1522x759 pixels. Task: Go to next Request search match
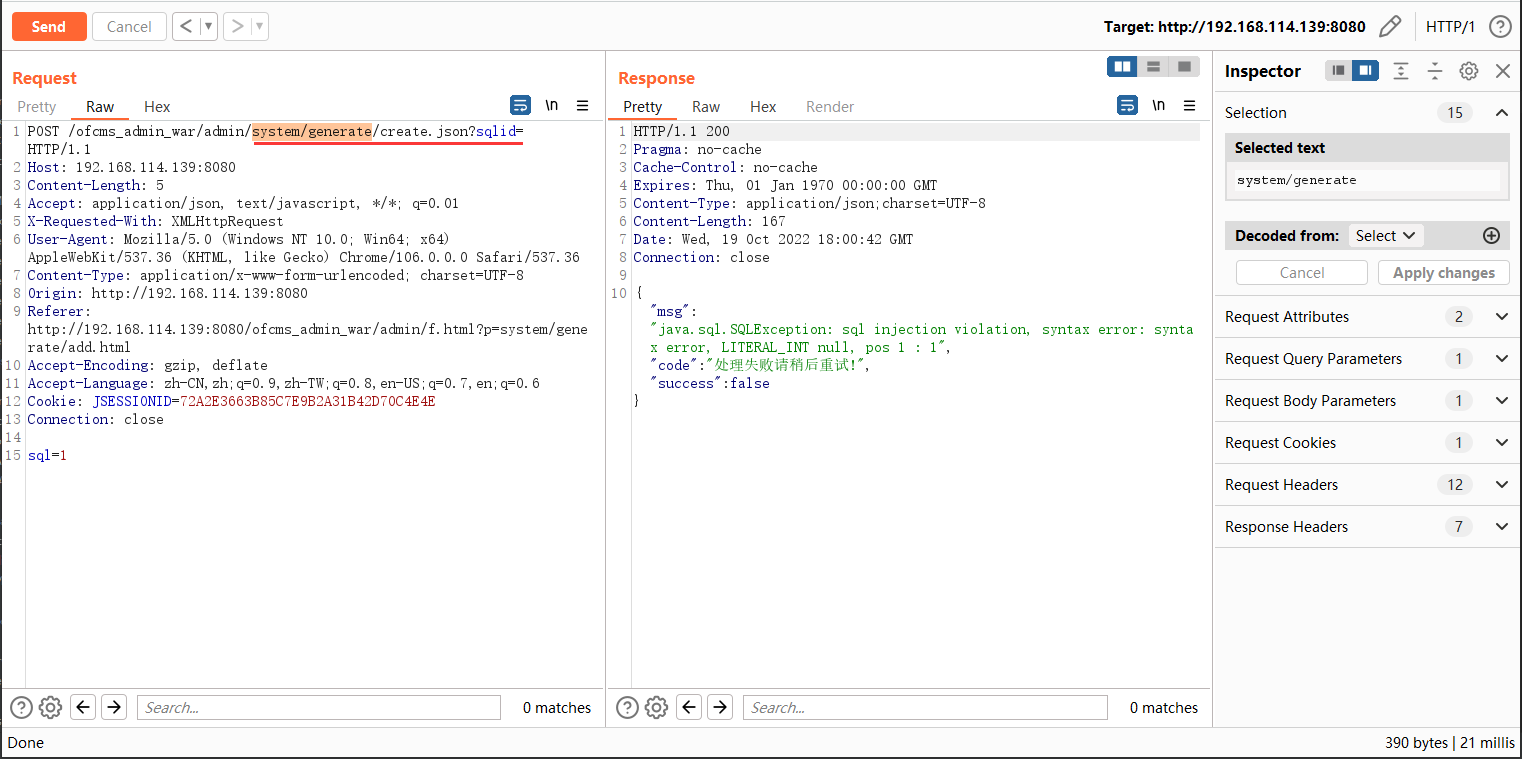(x=114, y=708)
